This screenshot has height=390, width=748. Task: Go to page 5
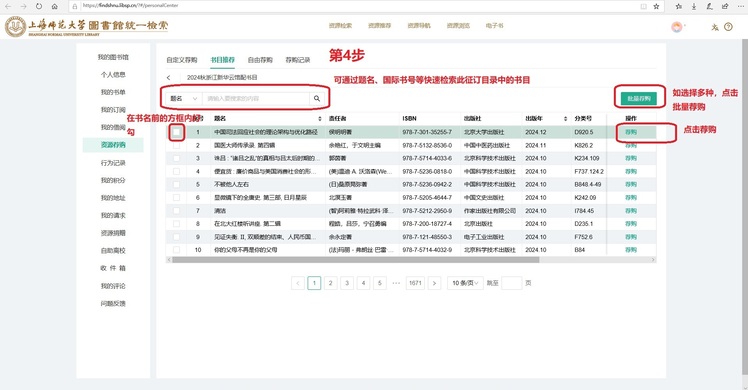pos(380,283)
